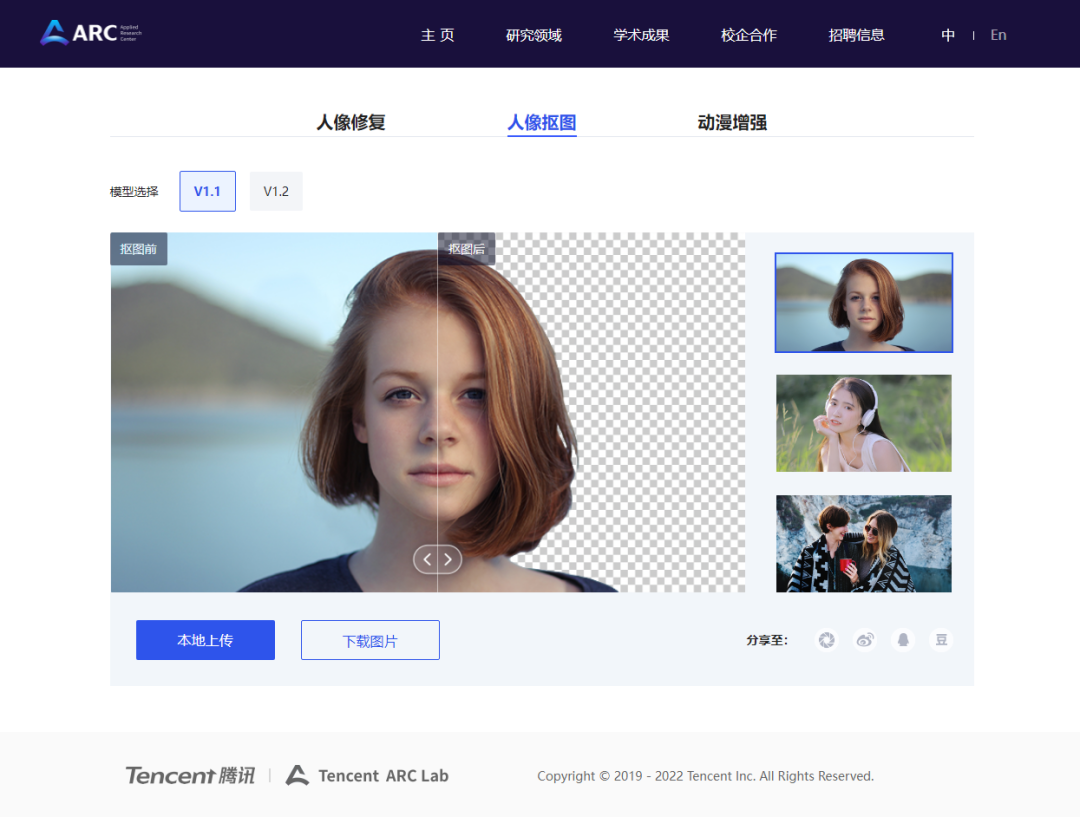Screen dimensions: 1080x817
Task: Go to 主页 in the top navigation
Action: [437, 35]
